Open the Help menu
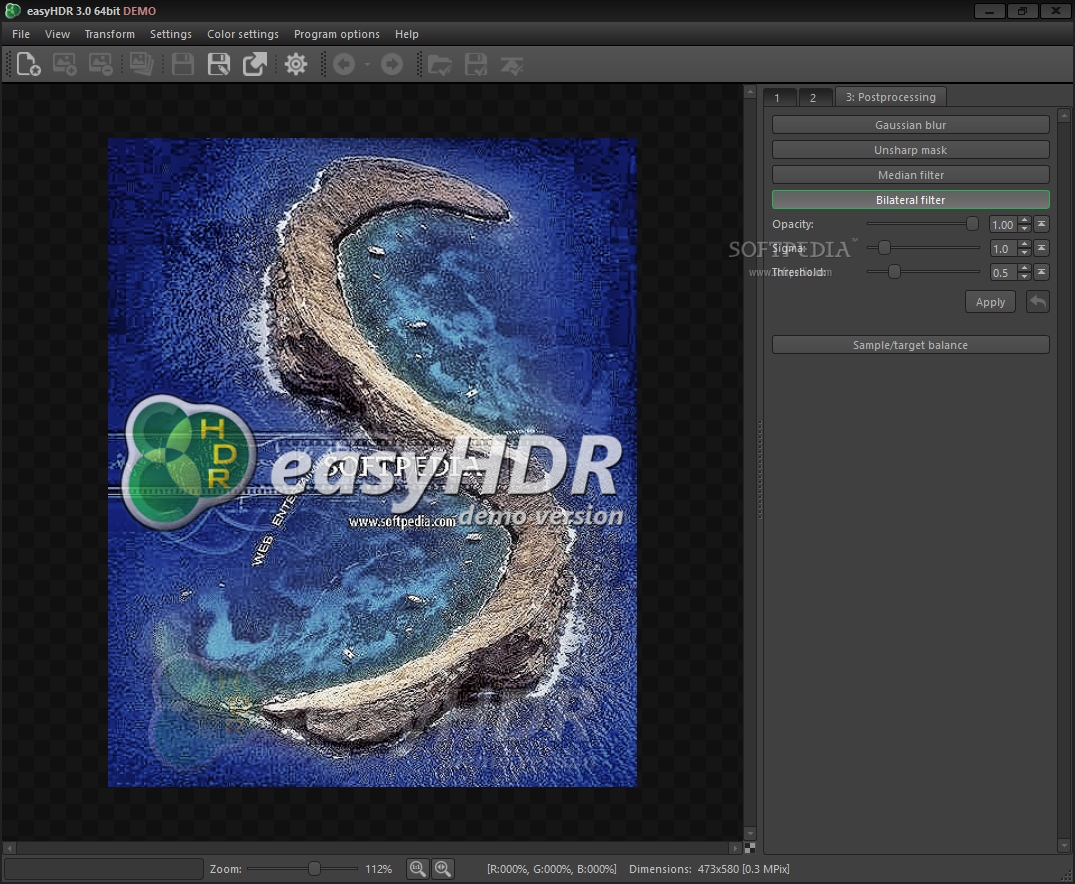The height and width of the screenshot is (884, 1075). coord(407,34)
